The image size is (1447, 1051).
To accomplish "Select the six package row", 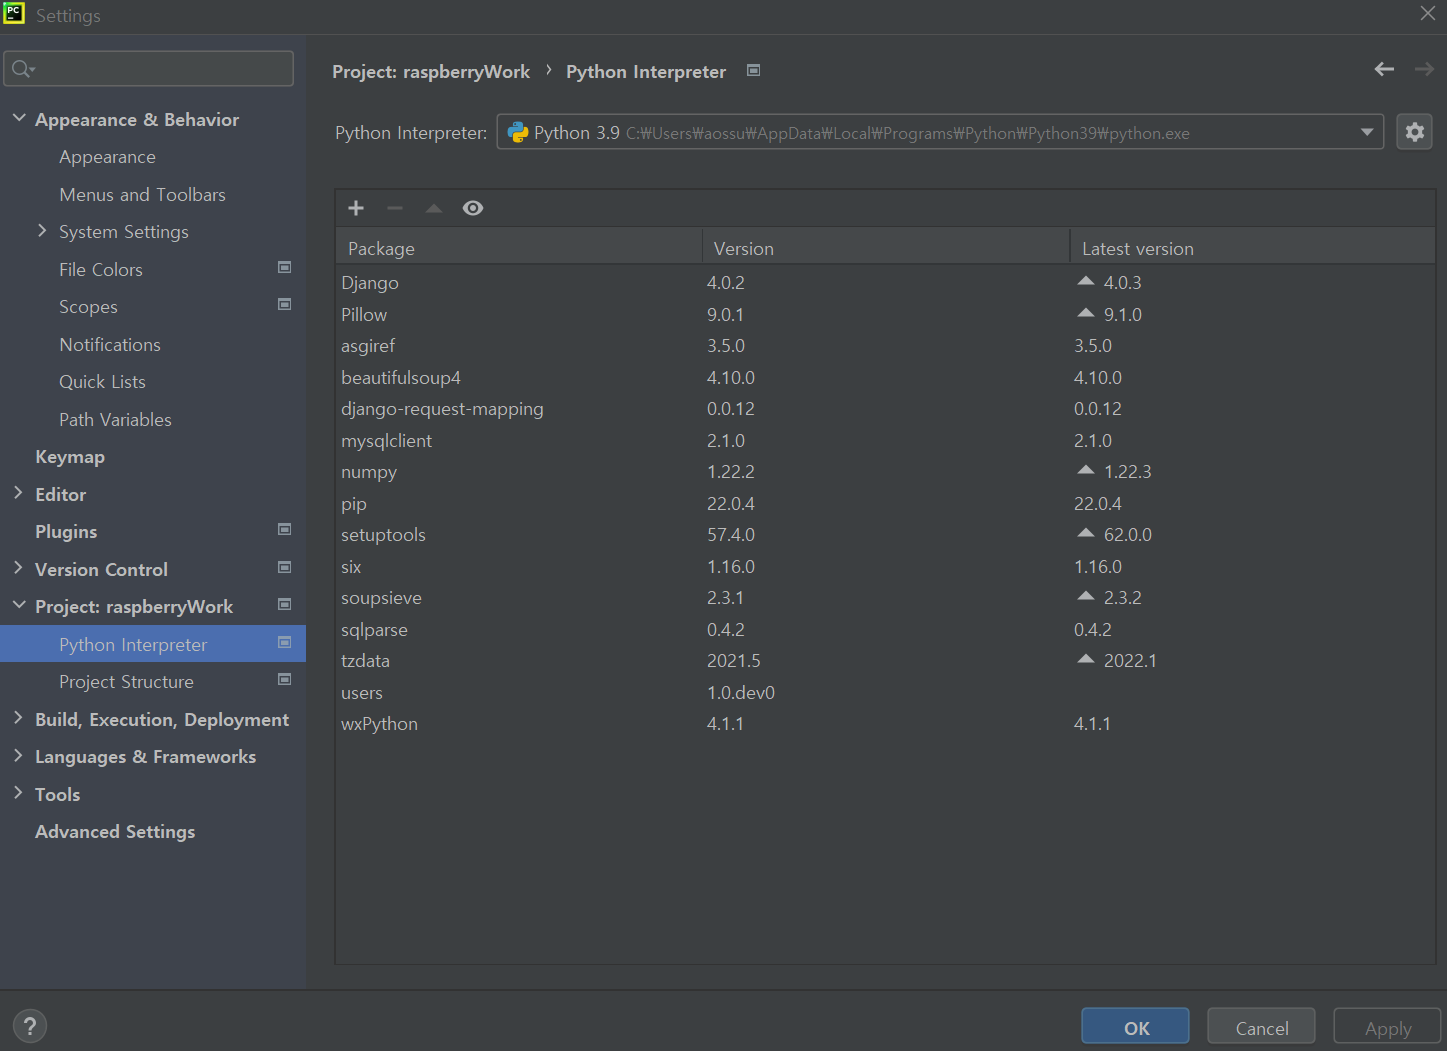I will [885, 566].
